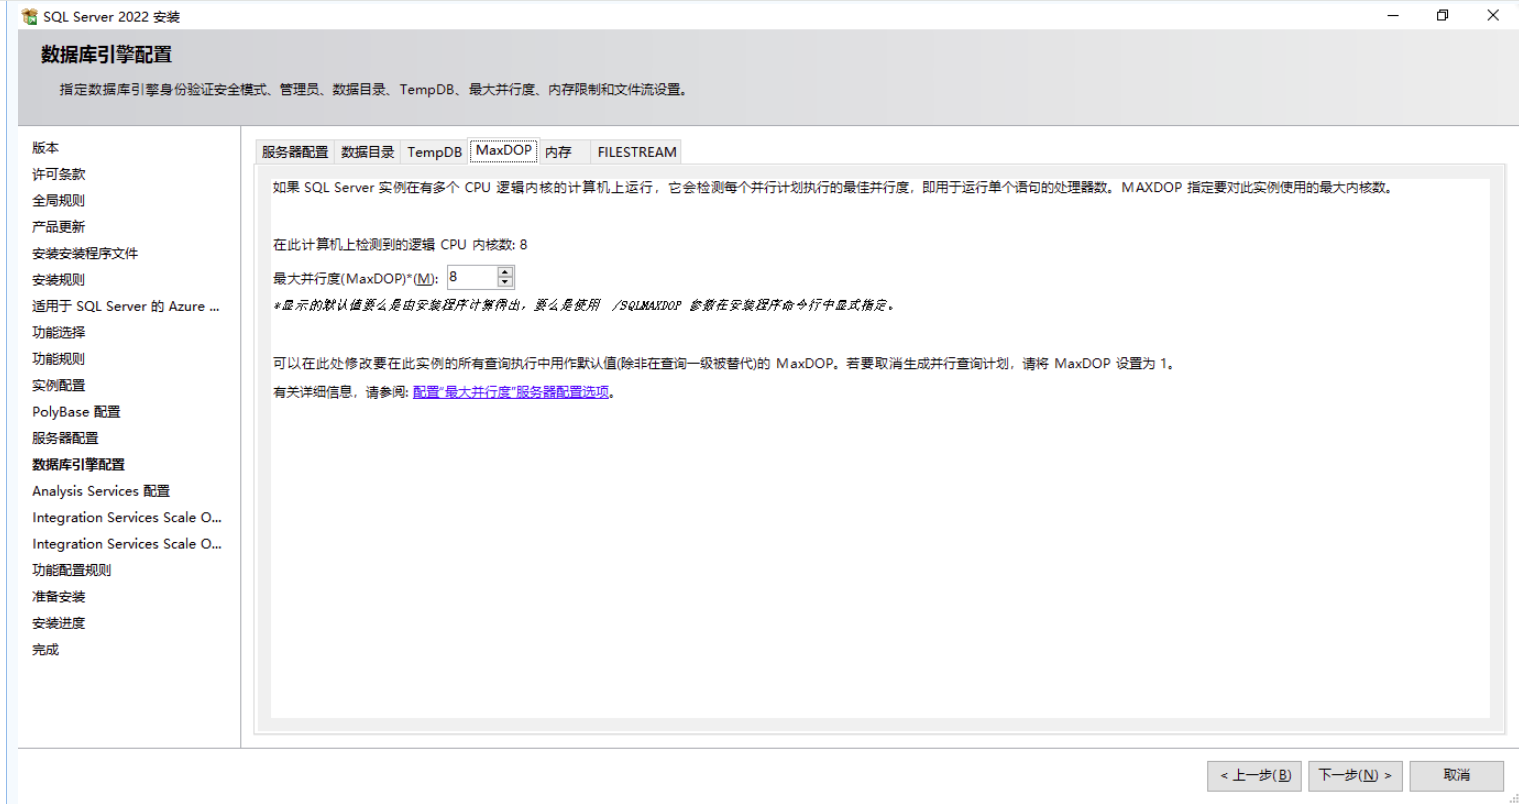Select the 完成 step in sidebar
The height and width of the screenshot is (804, 1519).
[46, 649]
